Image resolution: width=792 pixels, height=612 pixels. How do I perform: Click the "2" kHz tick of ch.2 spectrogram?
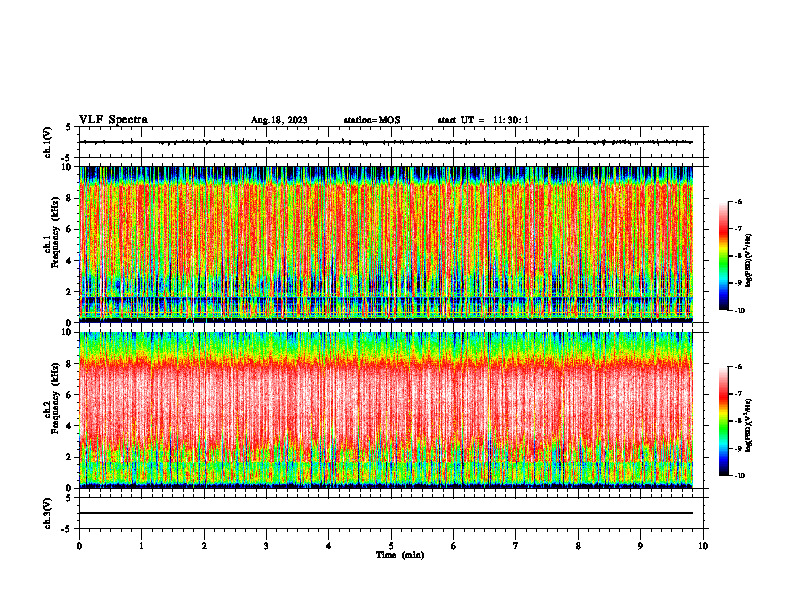tap(70, 457)
